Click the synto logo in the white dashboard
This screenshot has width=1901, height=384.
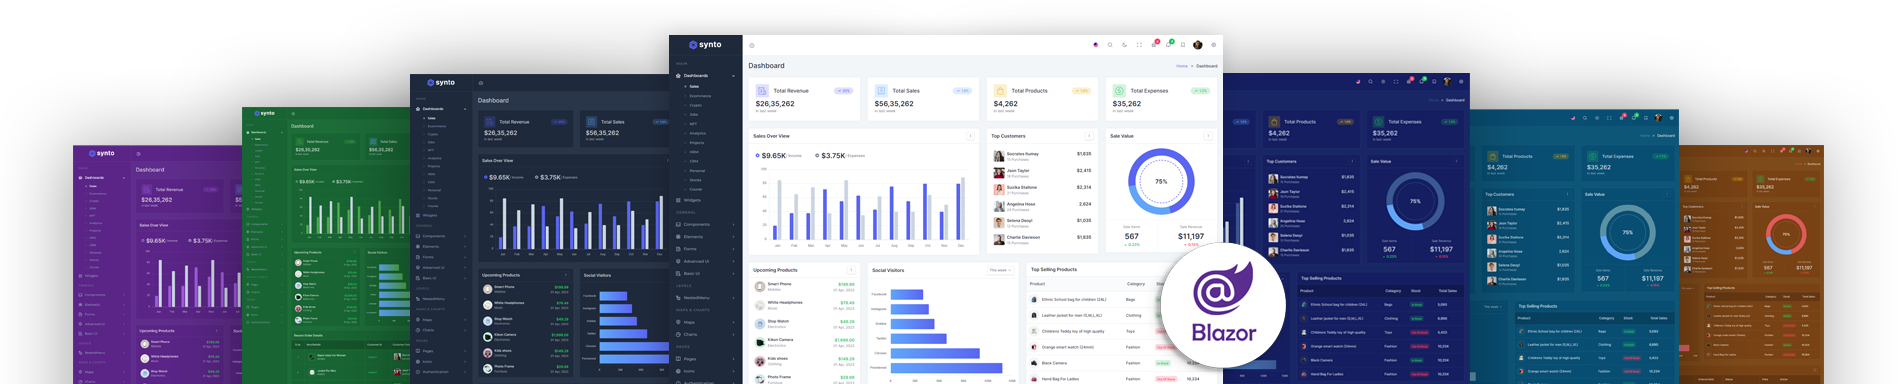pyautogui.click(x=706, y=45)
